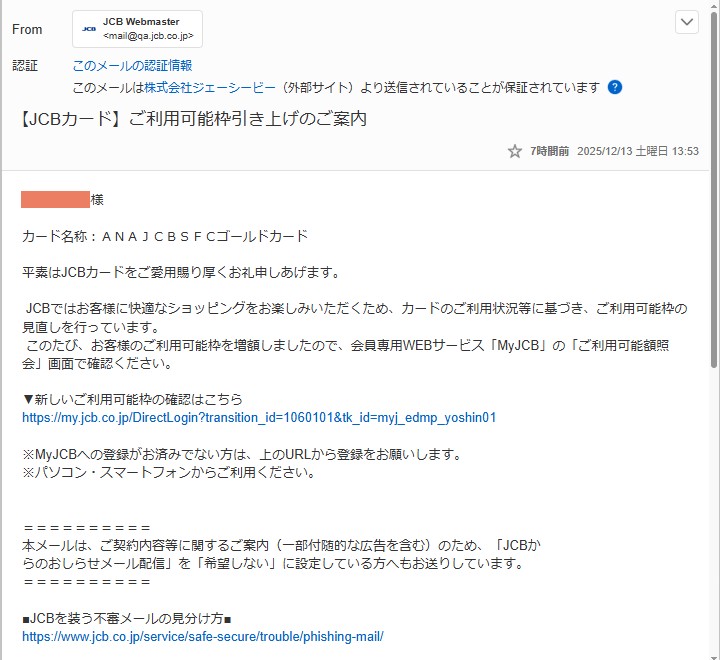Click the vertical scrollbar on the right
720x660 pixels.
pos(714,300)
